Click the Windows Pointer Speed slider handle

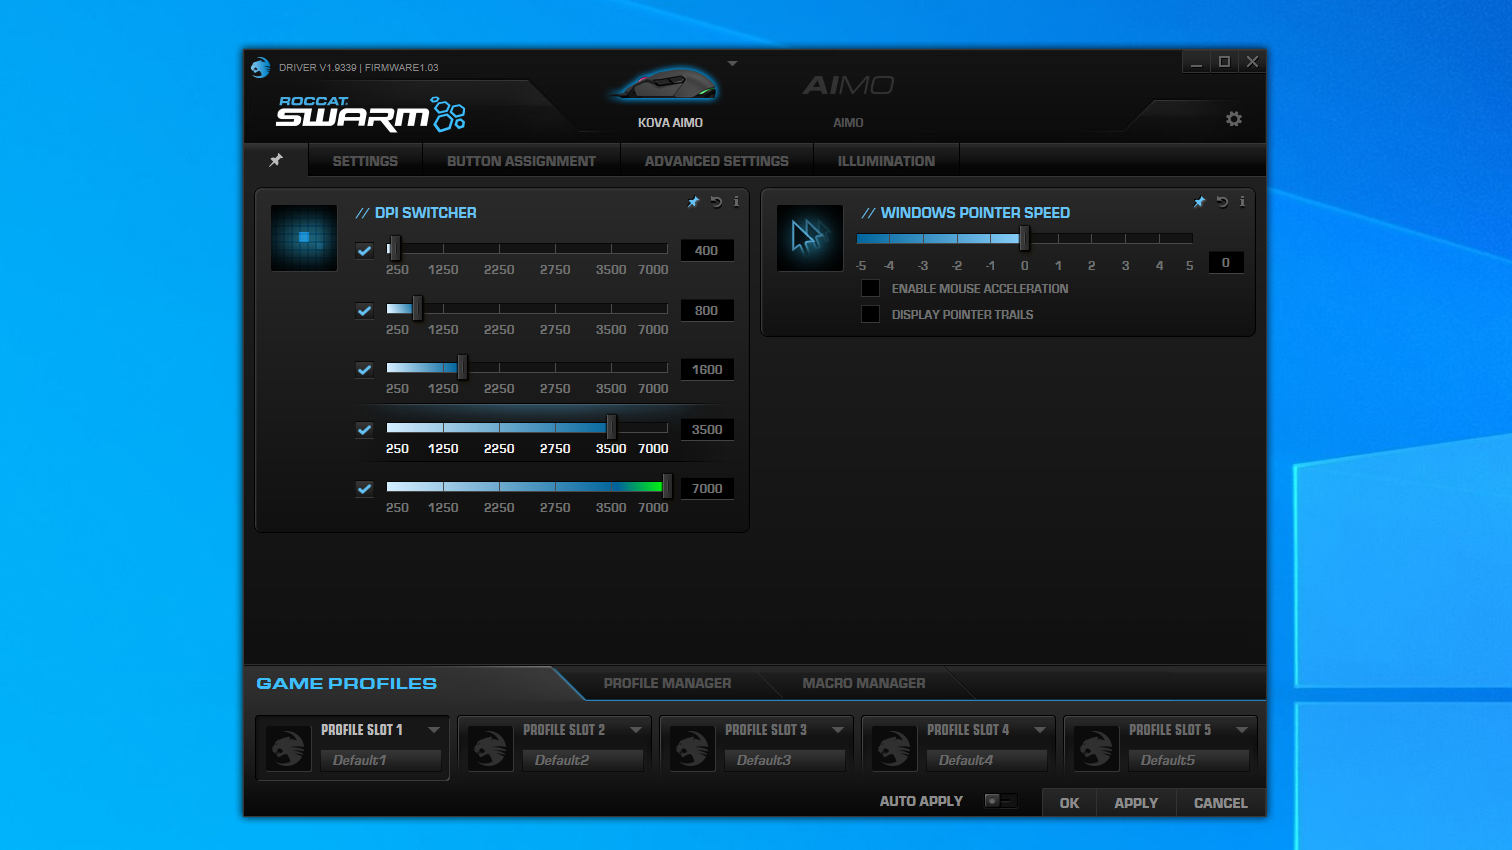1024,238
